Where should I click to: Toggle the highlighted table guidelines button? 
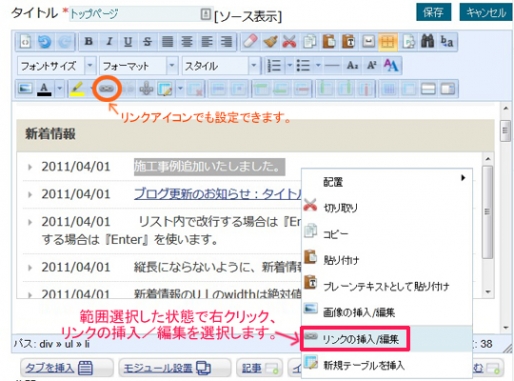(387, 42)
